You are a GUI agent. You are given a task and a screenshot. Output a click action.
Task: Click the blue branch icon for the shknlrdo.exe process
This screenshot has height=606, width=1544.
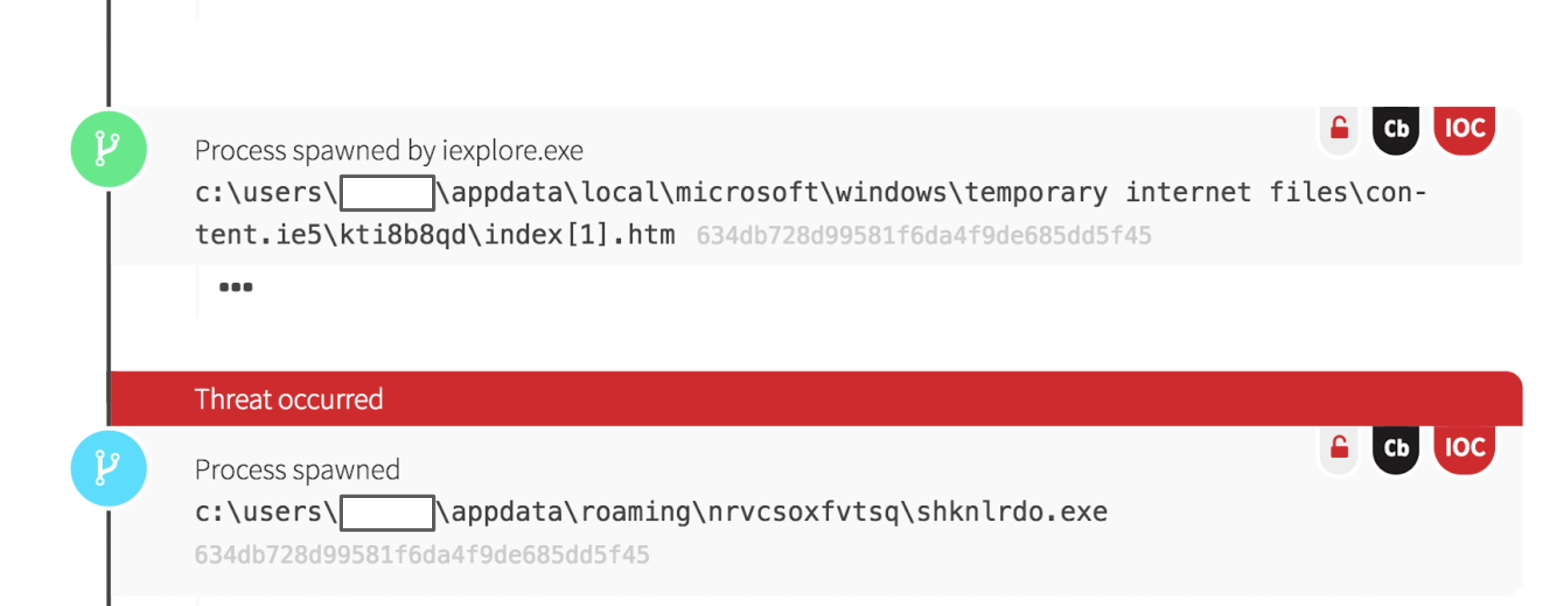[109, 467]
